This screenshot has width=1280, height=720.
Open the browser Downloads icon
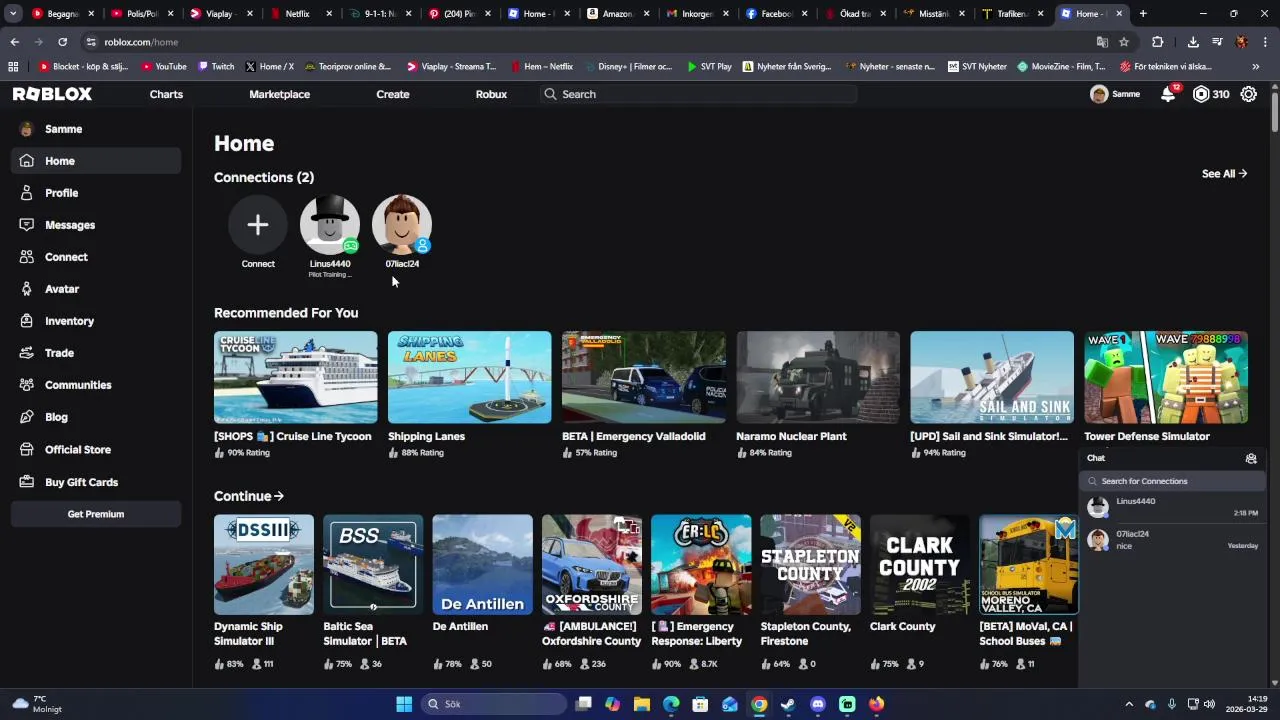pos(1193,42)
